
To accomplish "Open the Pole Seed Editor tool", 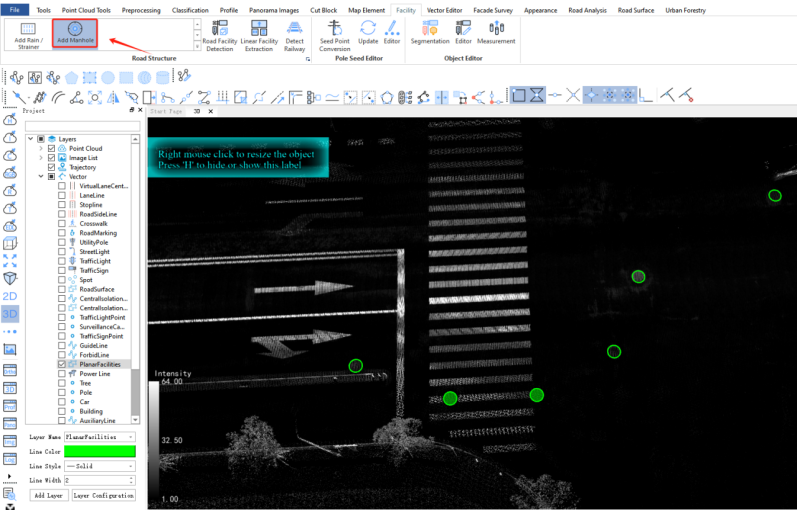I will [392, 32].
